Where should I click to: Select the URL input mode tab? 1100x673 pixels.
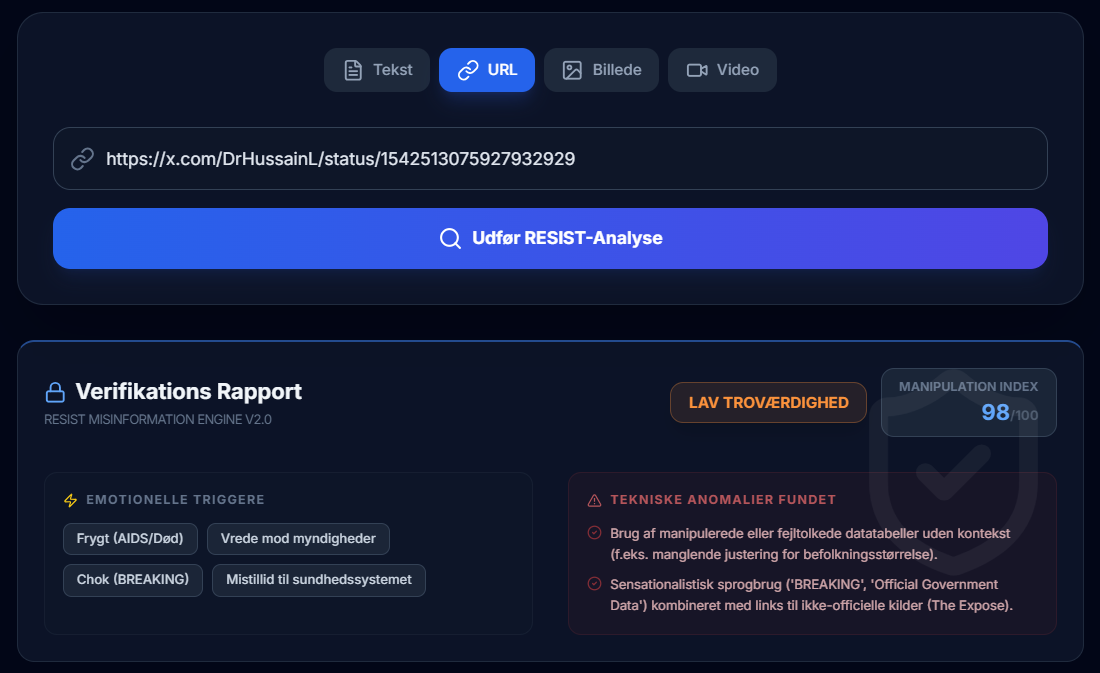(x=487, y=70)
